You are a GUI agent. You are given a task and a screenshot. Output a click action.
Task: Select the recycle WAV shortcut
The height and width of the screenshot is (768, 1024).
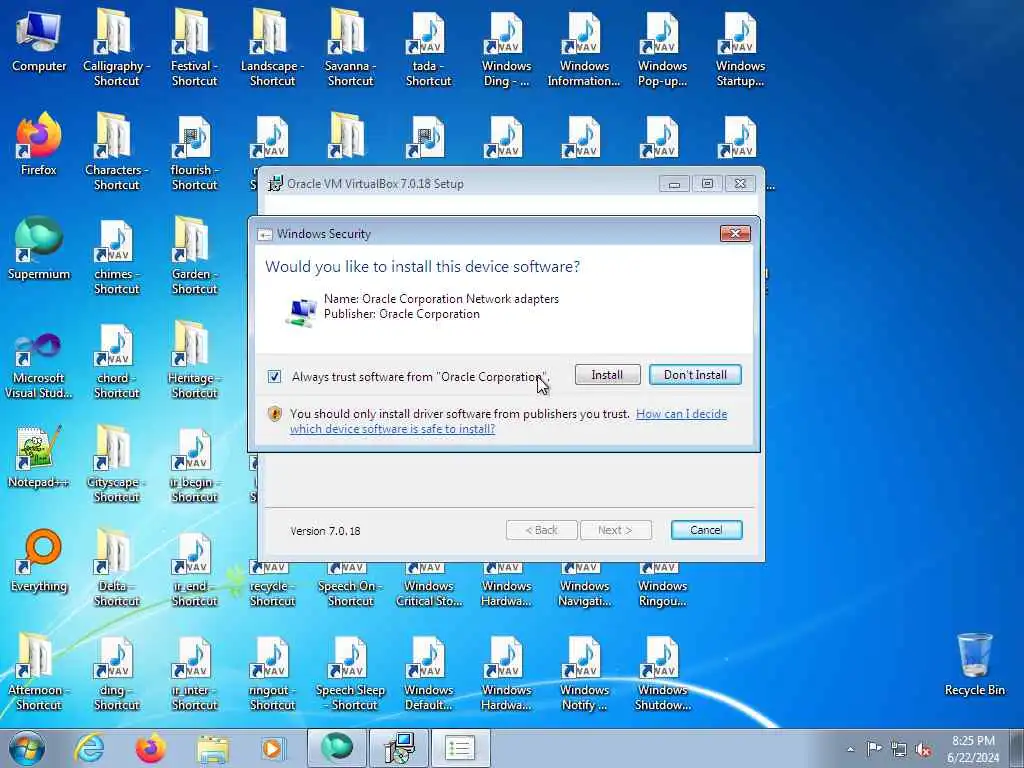click(272, 585)
